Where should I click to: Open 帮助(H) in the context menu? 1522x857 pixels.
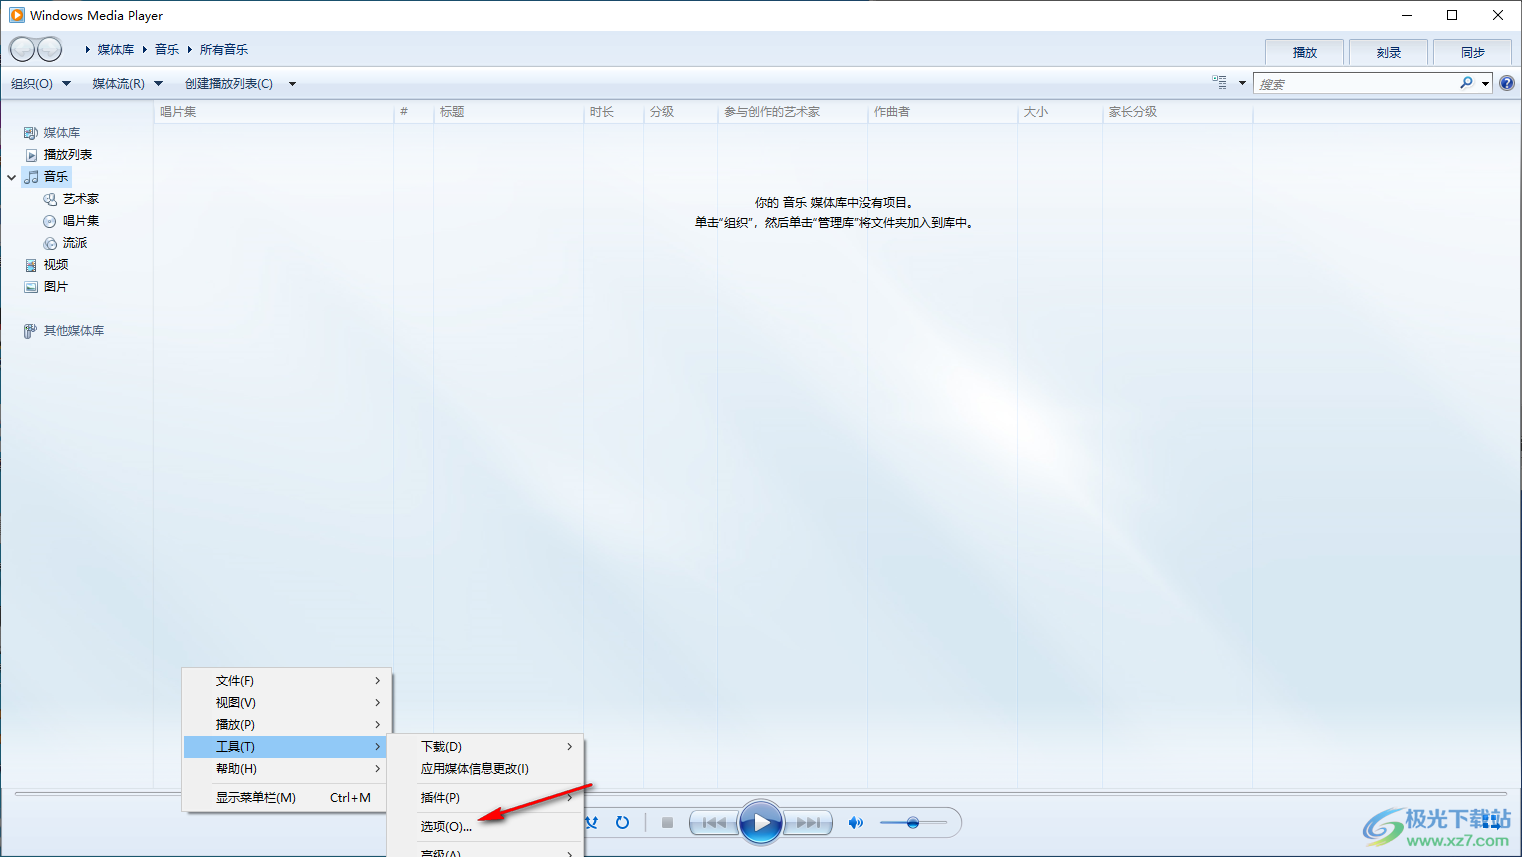(x=286, y=769)
